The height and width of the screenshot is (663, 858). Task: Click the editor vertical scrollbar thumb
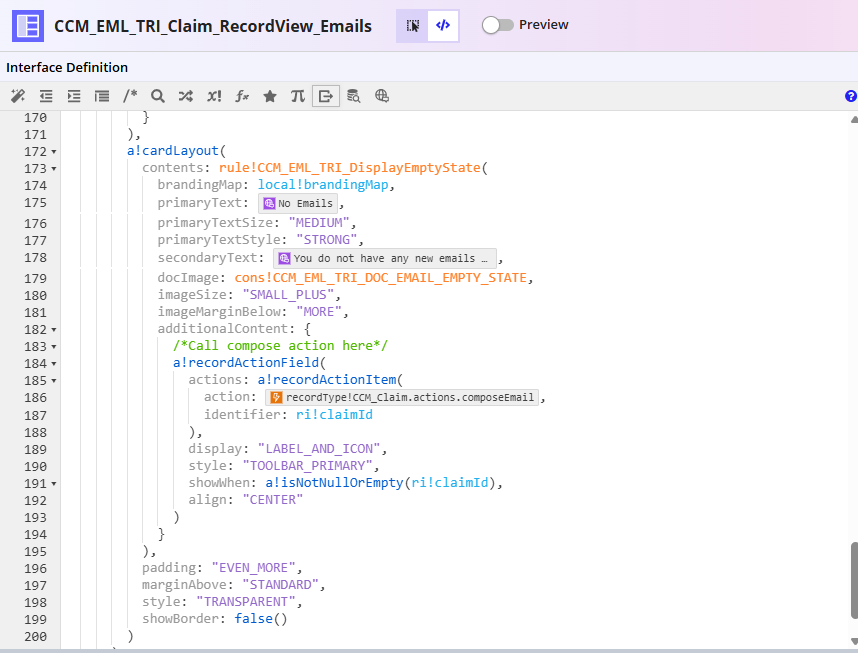(854, 580)
